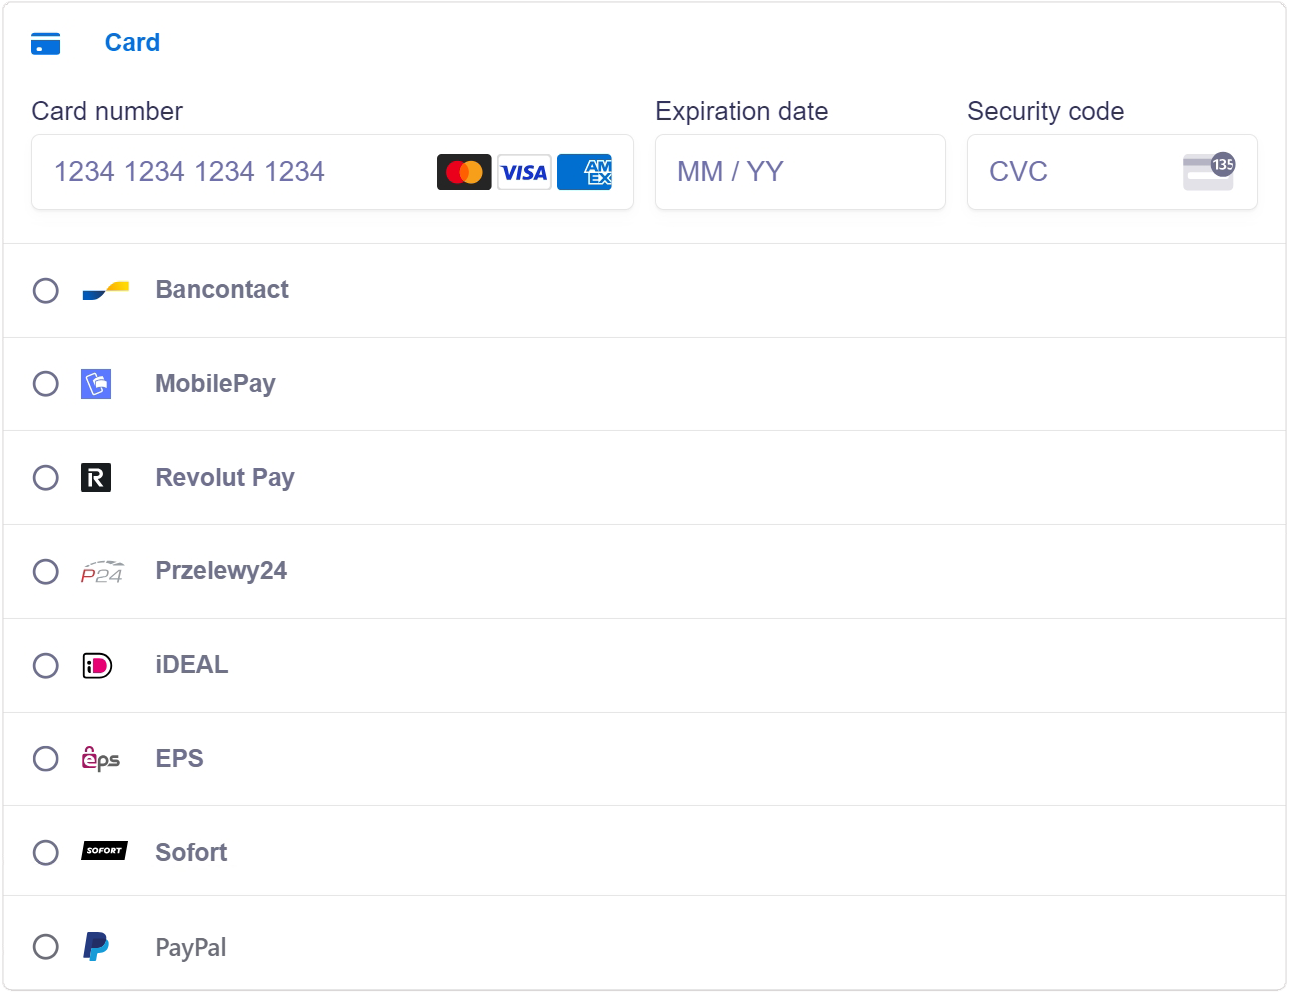
Task: Click the blue card icon in the header
Action: point(46,44)
